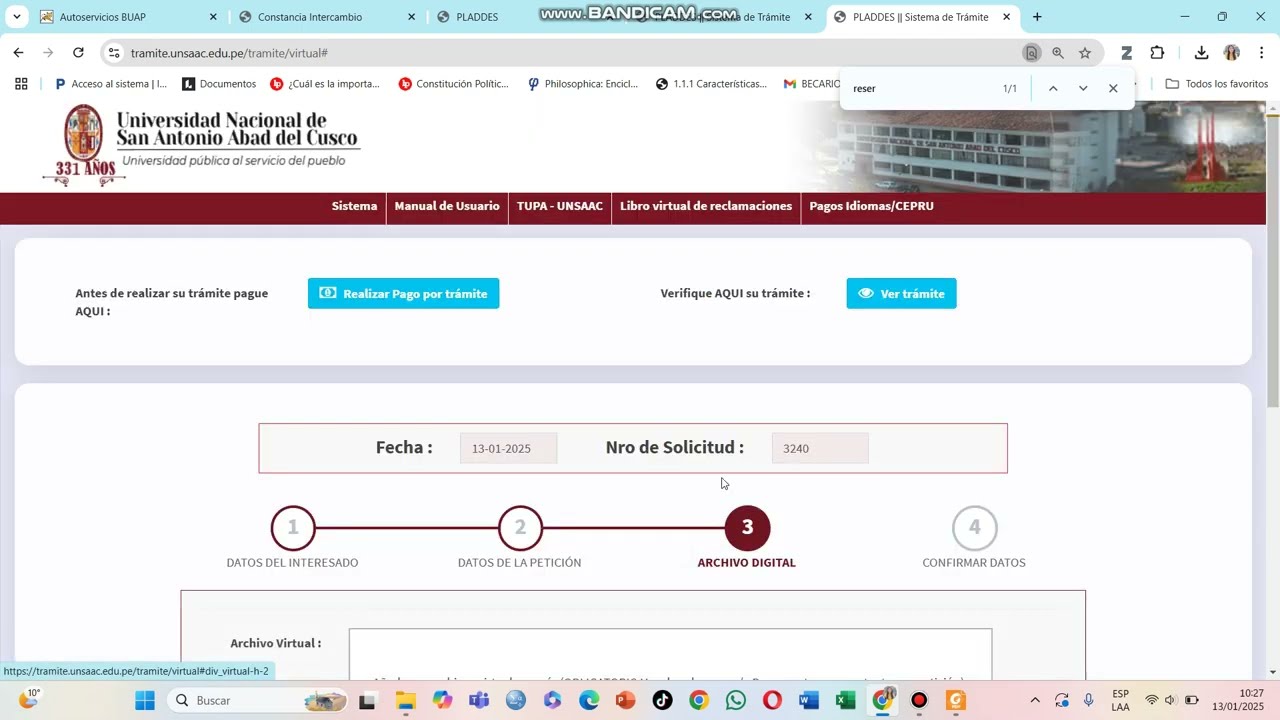The height and width of the screenshot is (720, 1280).
Task: Click the find-in-page icon in the address bar
Action: [1031, 53]
